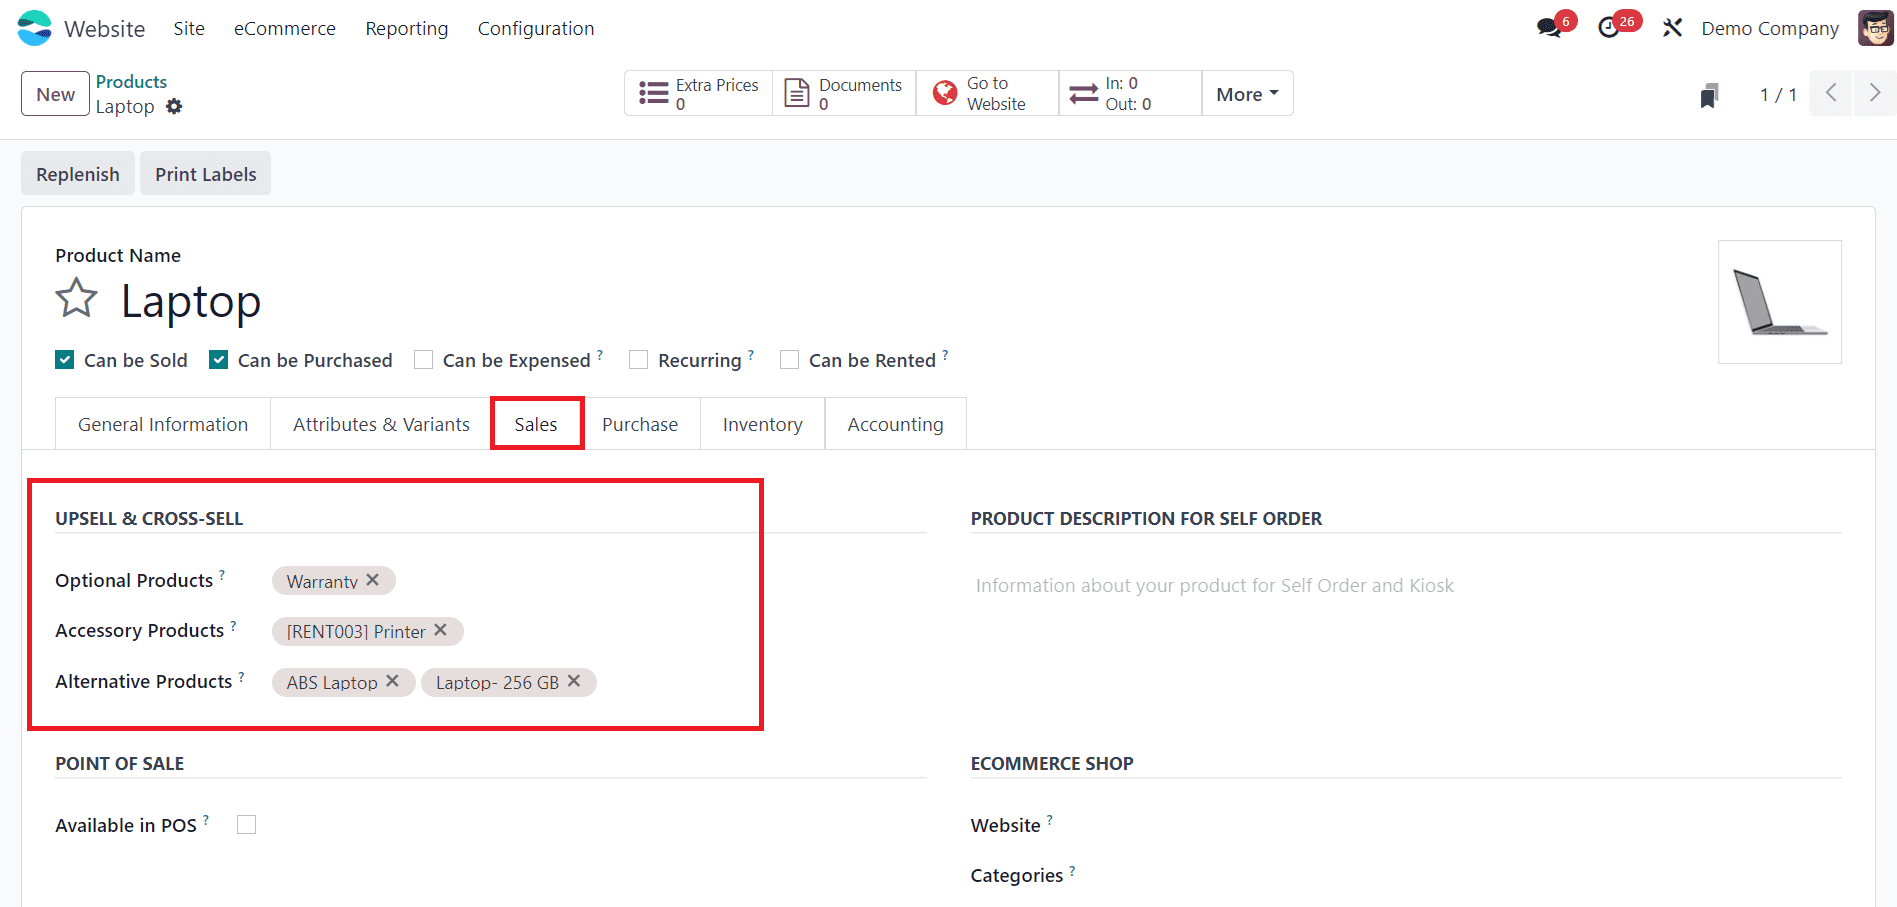The width and height of the screenshot is (1897, 907).
Task: Show Alternative Products help question mark
Action: point(241,676)
